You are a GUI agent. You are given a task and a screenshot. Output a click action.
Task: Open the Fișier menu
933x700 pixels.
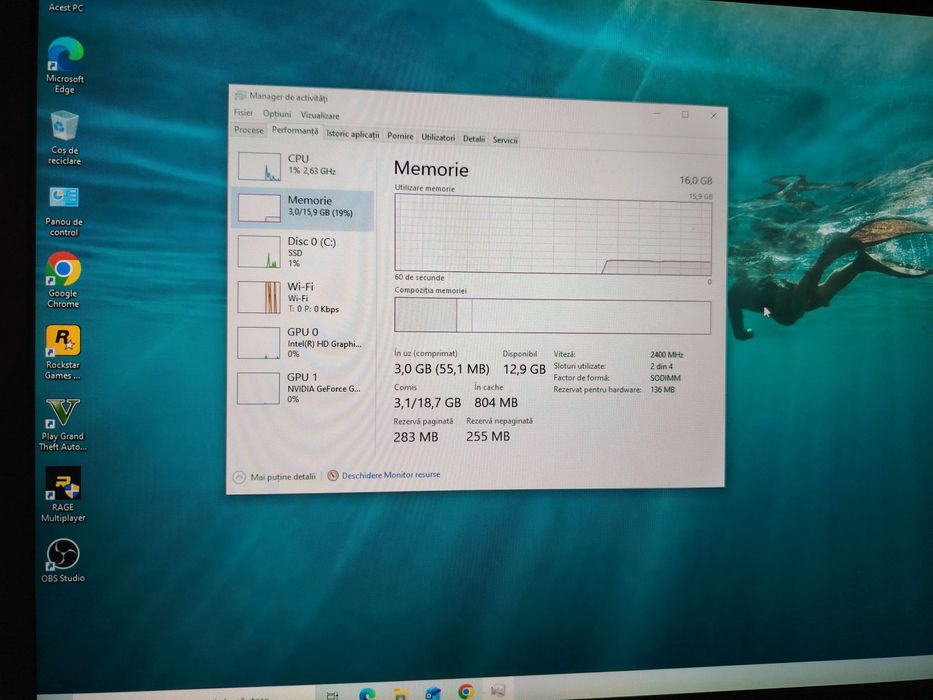243,112
